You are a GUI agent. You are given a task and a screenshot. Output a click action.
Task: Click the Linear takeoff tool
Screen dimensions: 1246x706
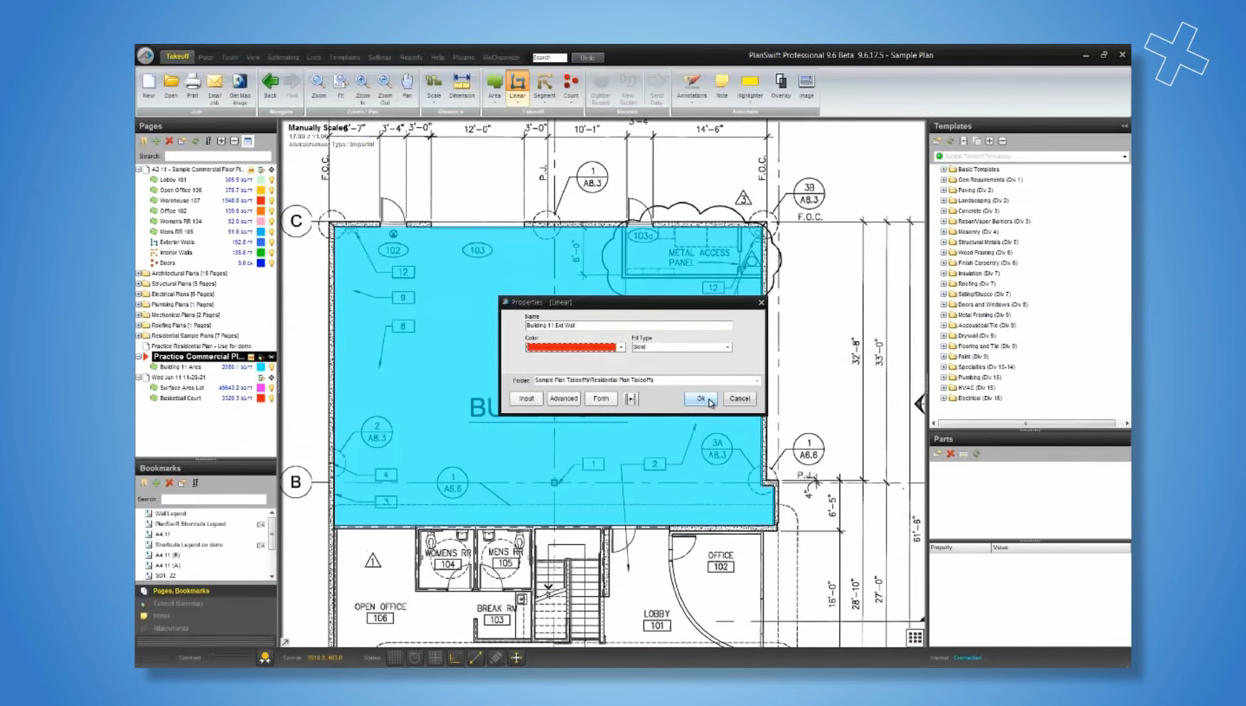click(x=517, y=86)
